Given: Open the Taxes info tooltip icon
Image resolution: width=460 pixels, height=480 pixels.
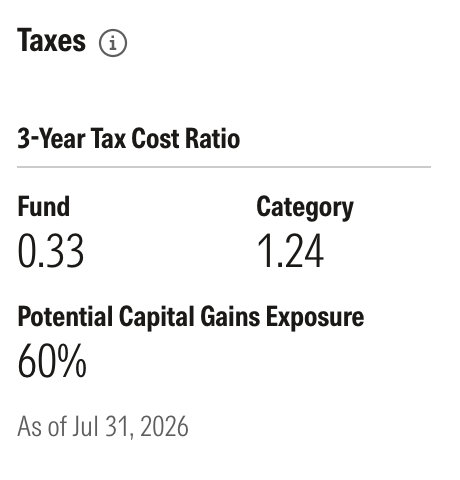Looking at the screenshot, I should (113, 43).
